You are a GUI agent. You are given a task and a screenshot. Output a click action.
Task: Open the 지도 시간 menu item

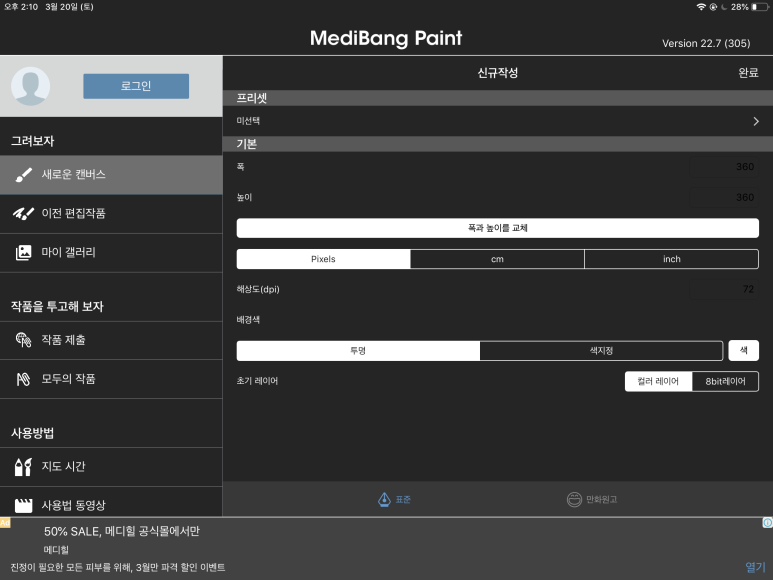(111, 467)
